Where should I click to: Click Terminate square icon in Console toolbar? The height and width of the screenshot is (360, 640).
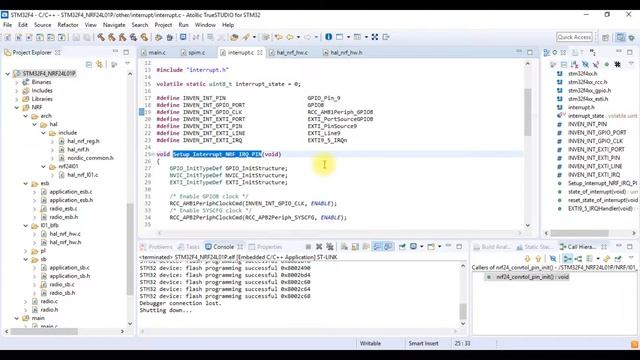click(308, 247)
